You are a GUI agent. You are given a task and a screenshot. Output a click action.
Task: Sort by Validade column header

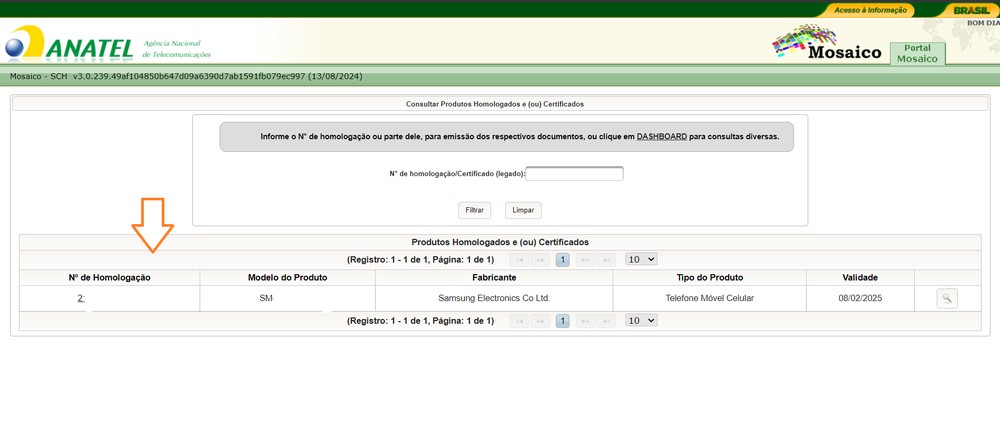click(860, 277)
